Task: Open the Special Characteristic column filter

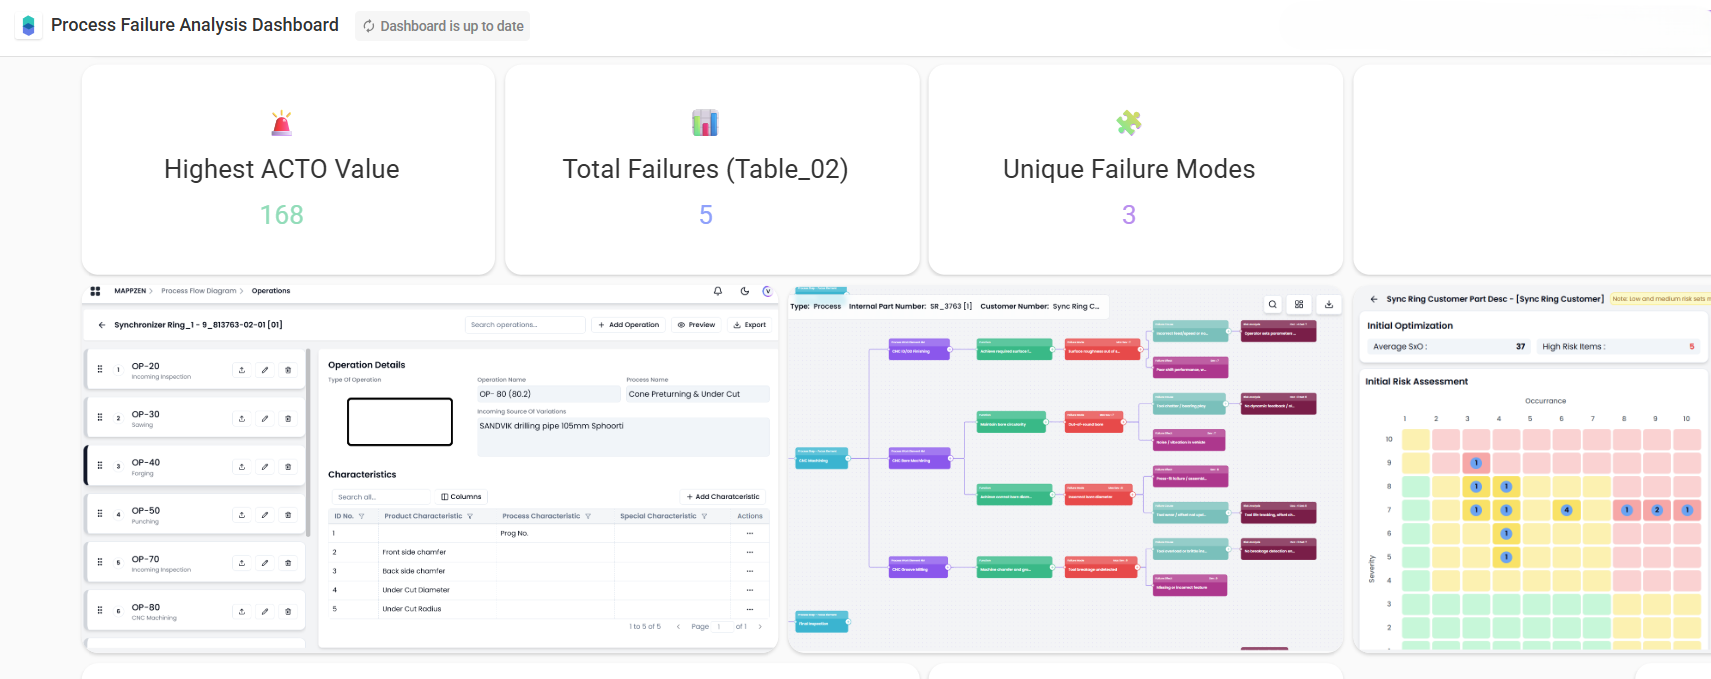Action: tap(704, 516)
